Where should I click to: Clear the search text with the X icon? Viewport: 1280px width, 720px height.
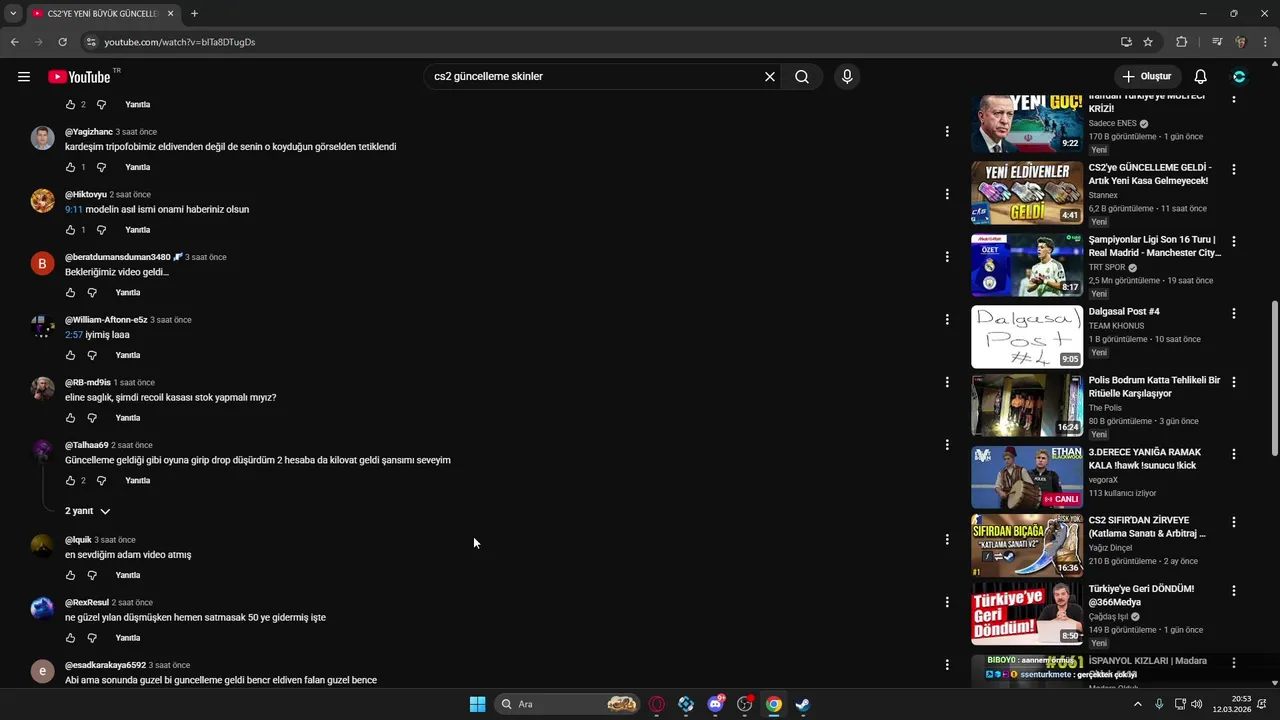click(770, 77)
